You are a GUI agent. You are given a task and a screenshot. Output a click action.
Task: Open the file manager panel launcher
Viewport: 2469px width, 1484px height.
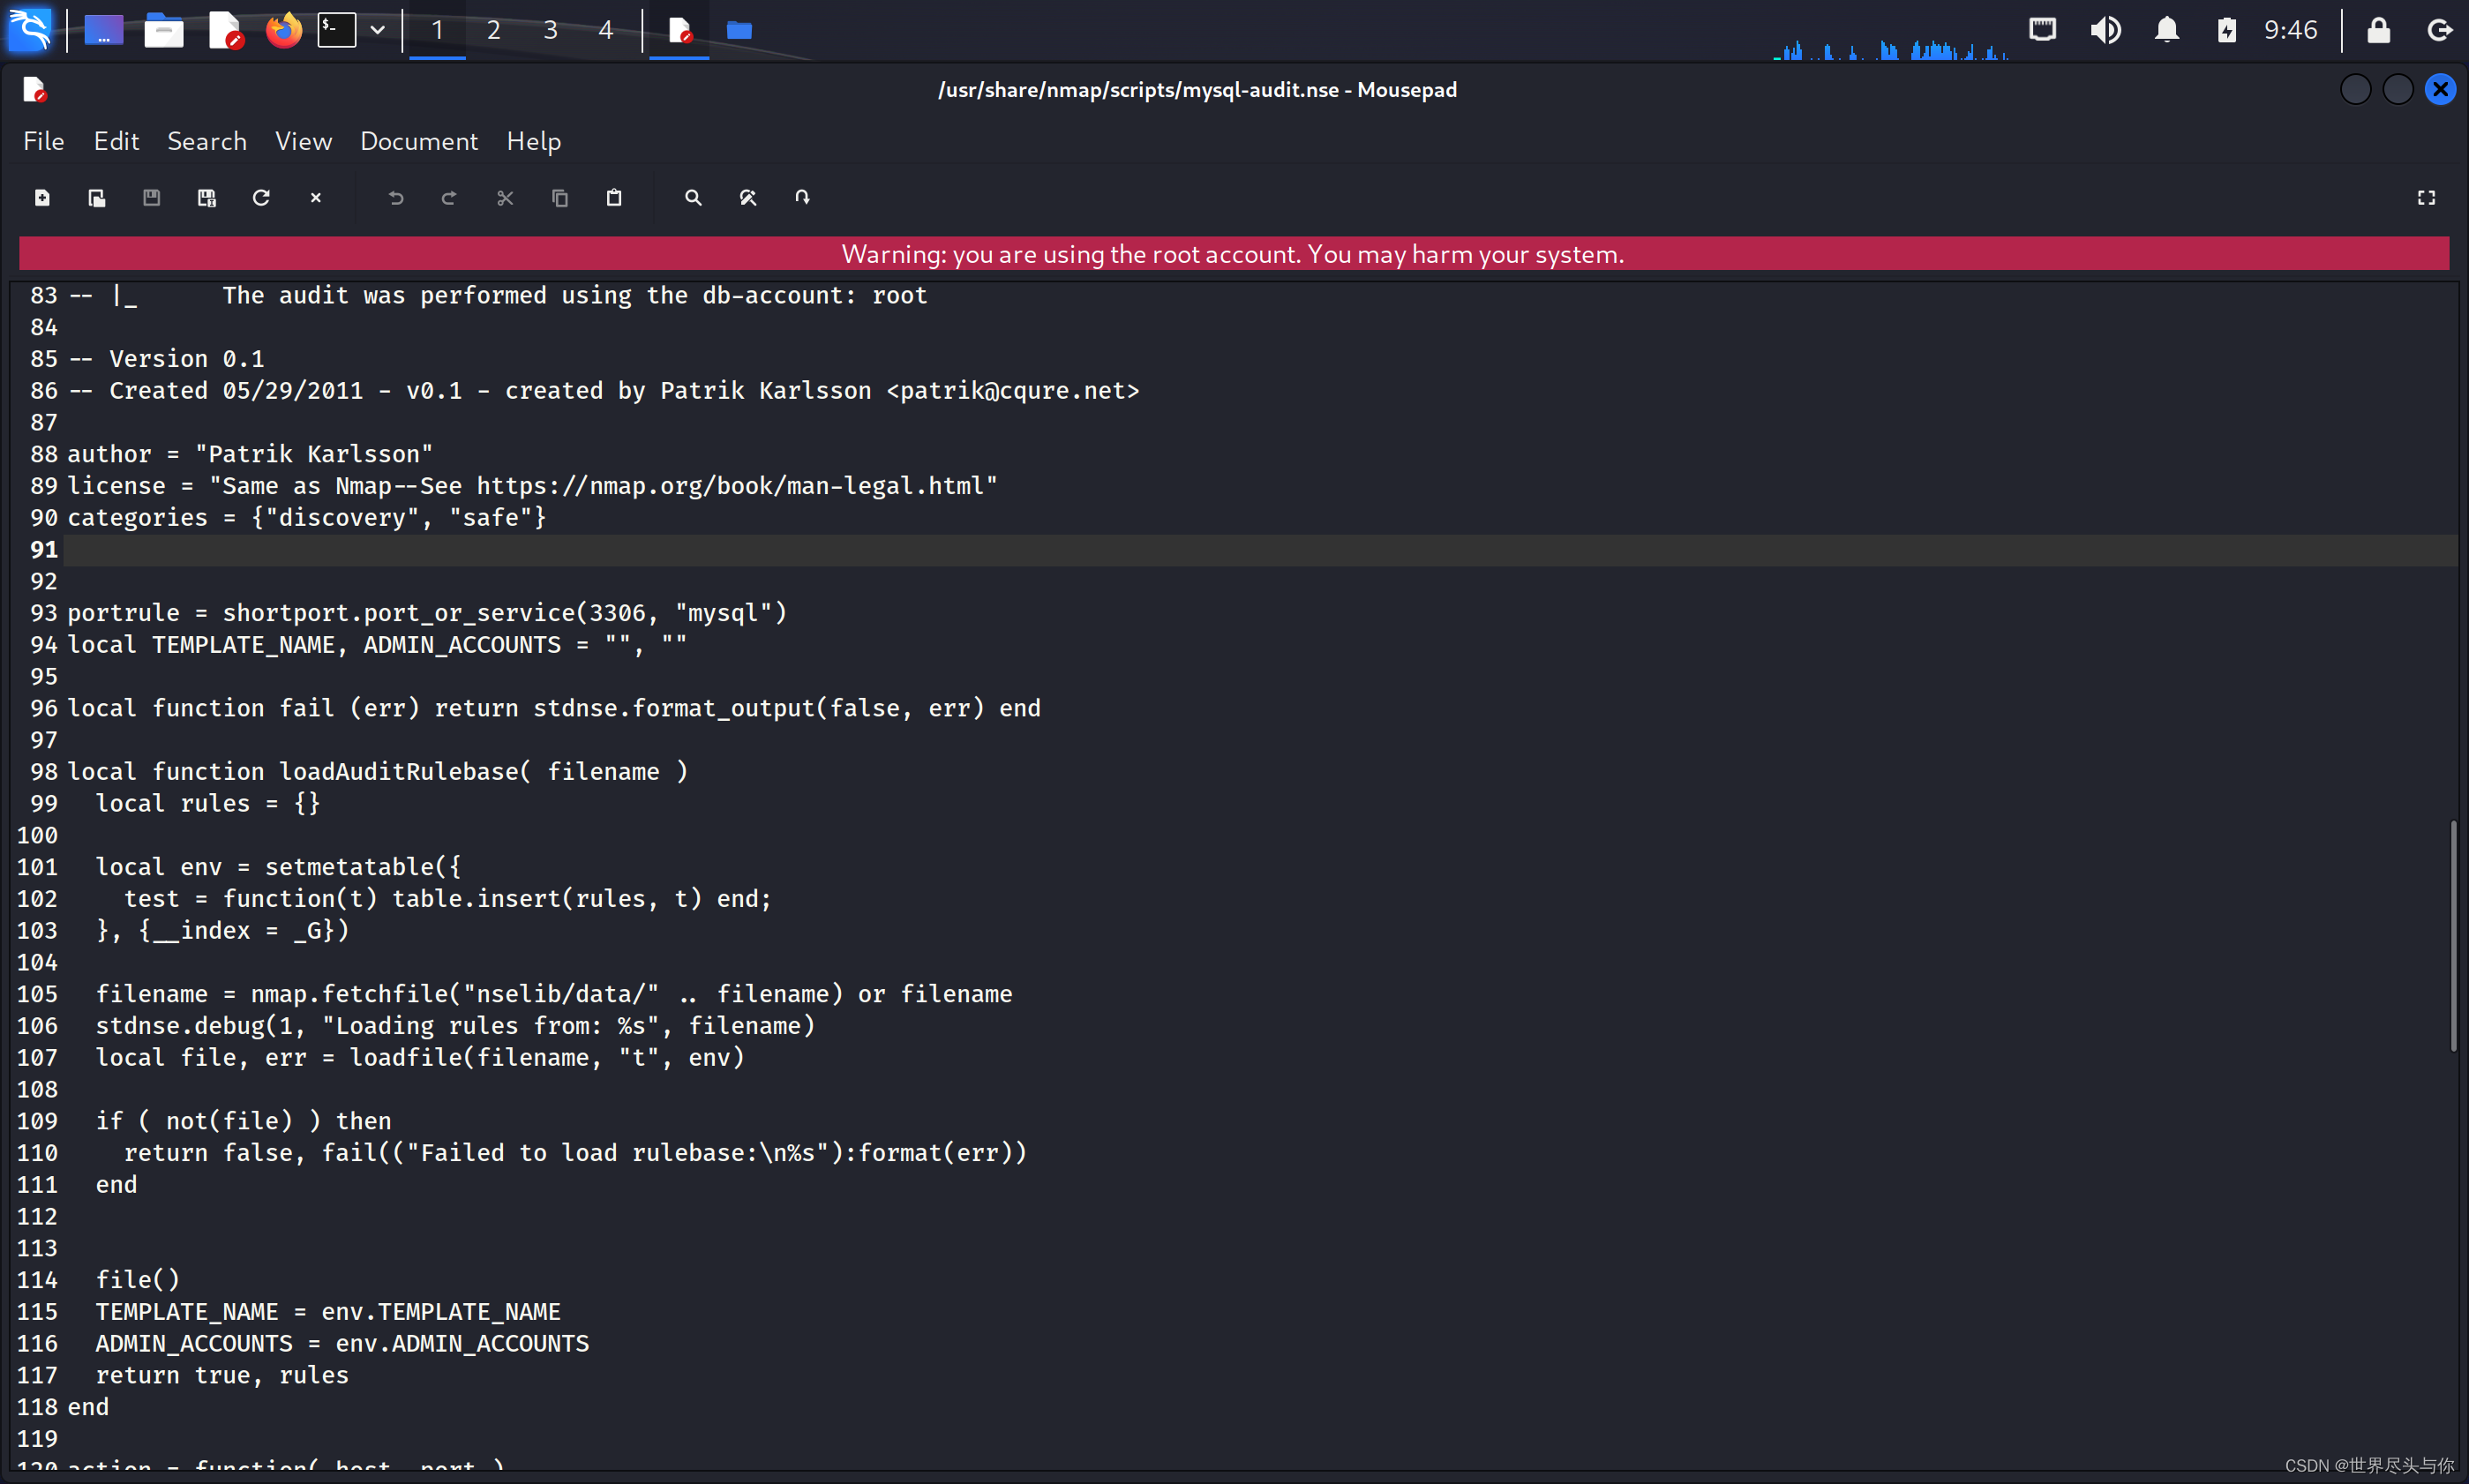(164, 30)
